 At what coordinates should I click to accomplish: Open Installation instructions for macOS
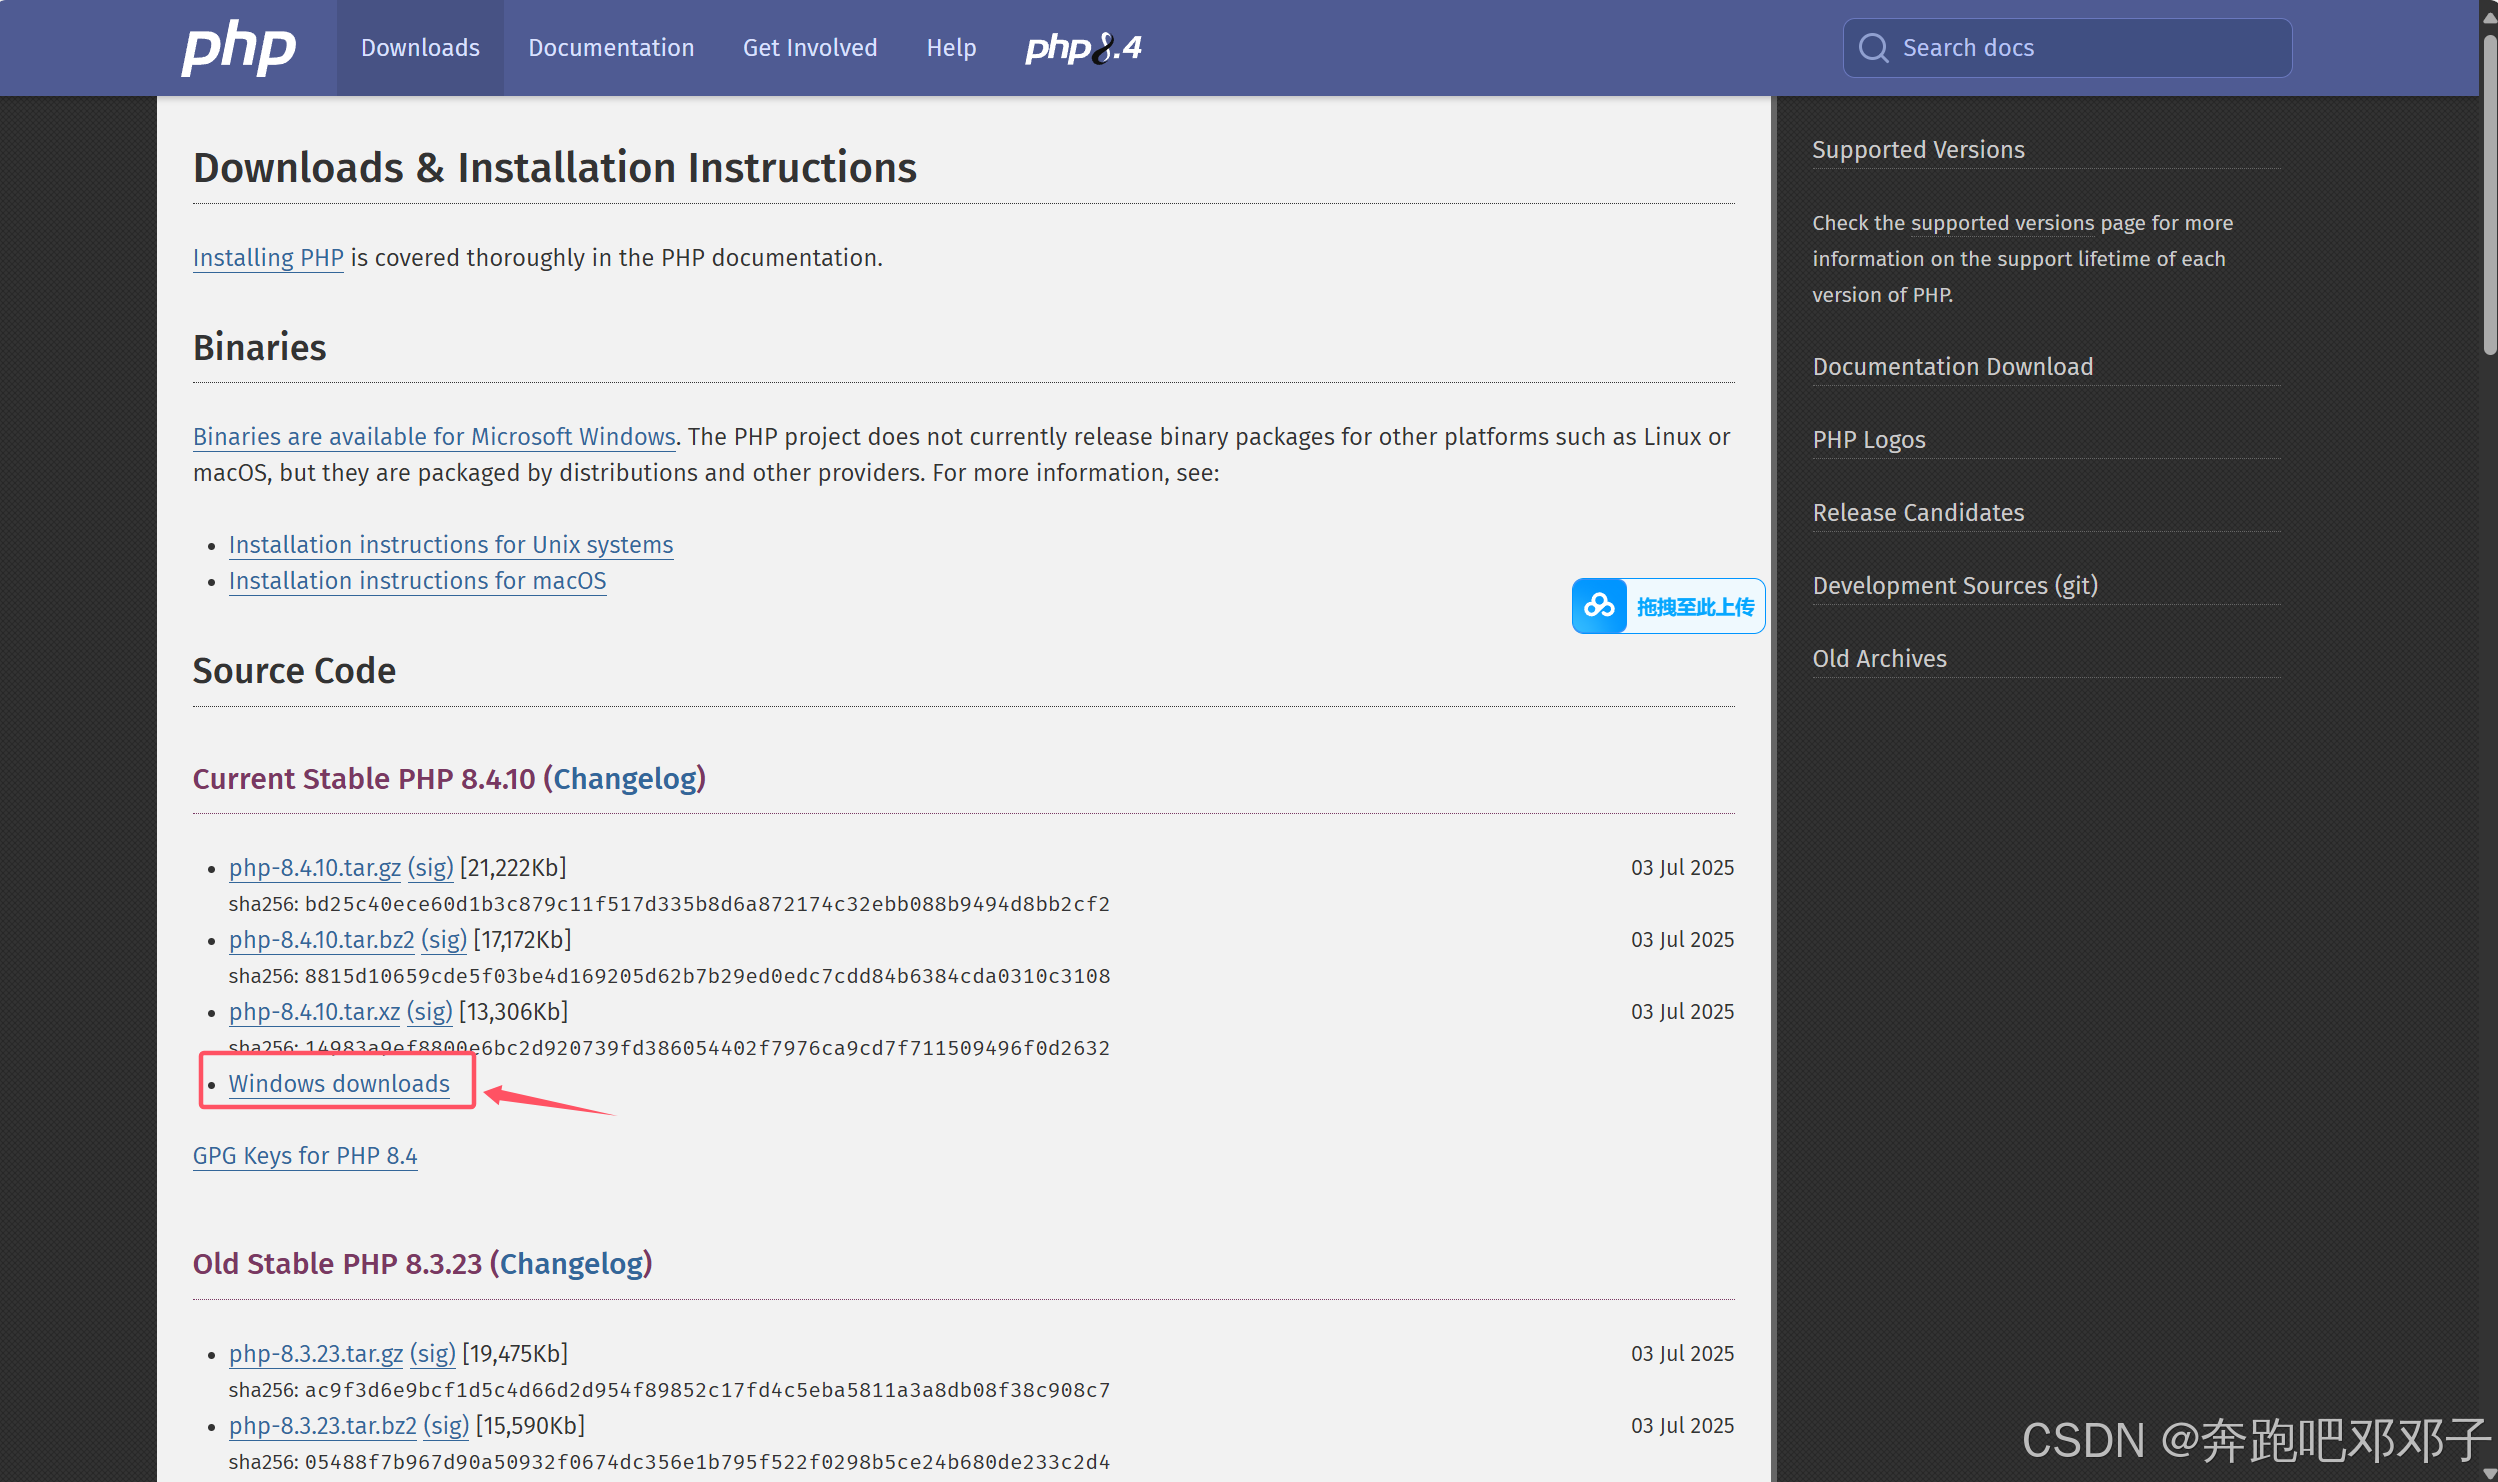point(417,581)
